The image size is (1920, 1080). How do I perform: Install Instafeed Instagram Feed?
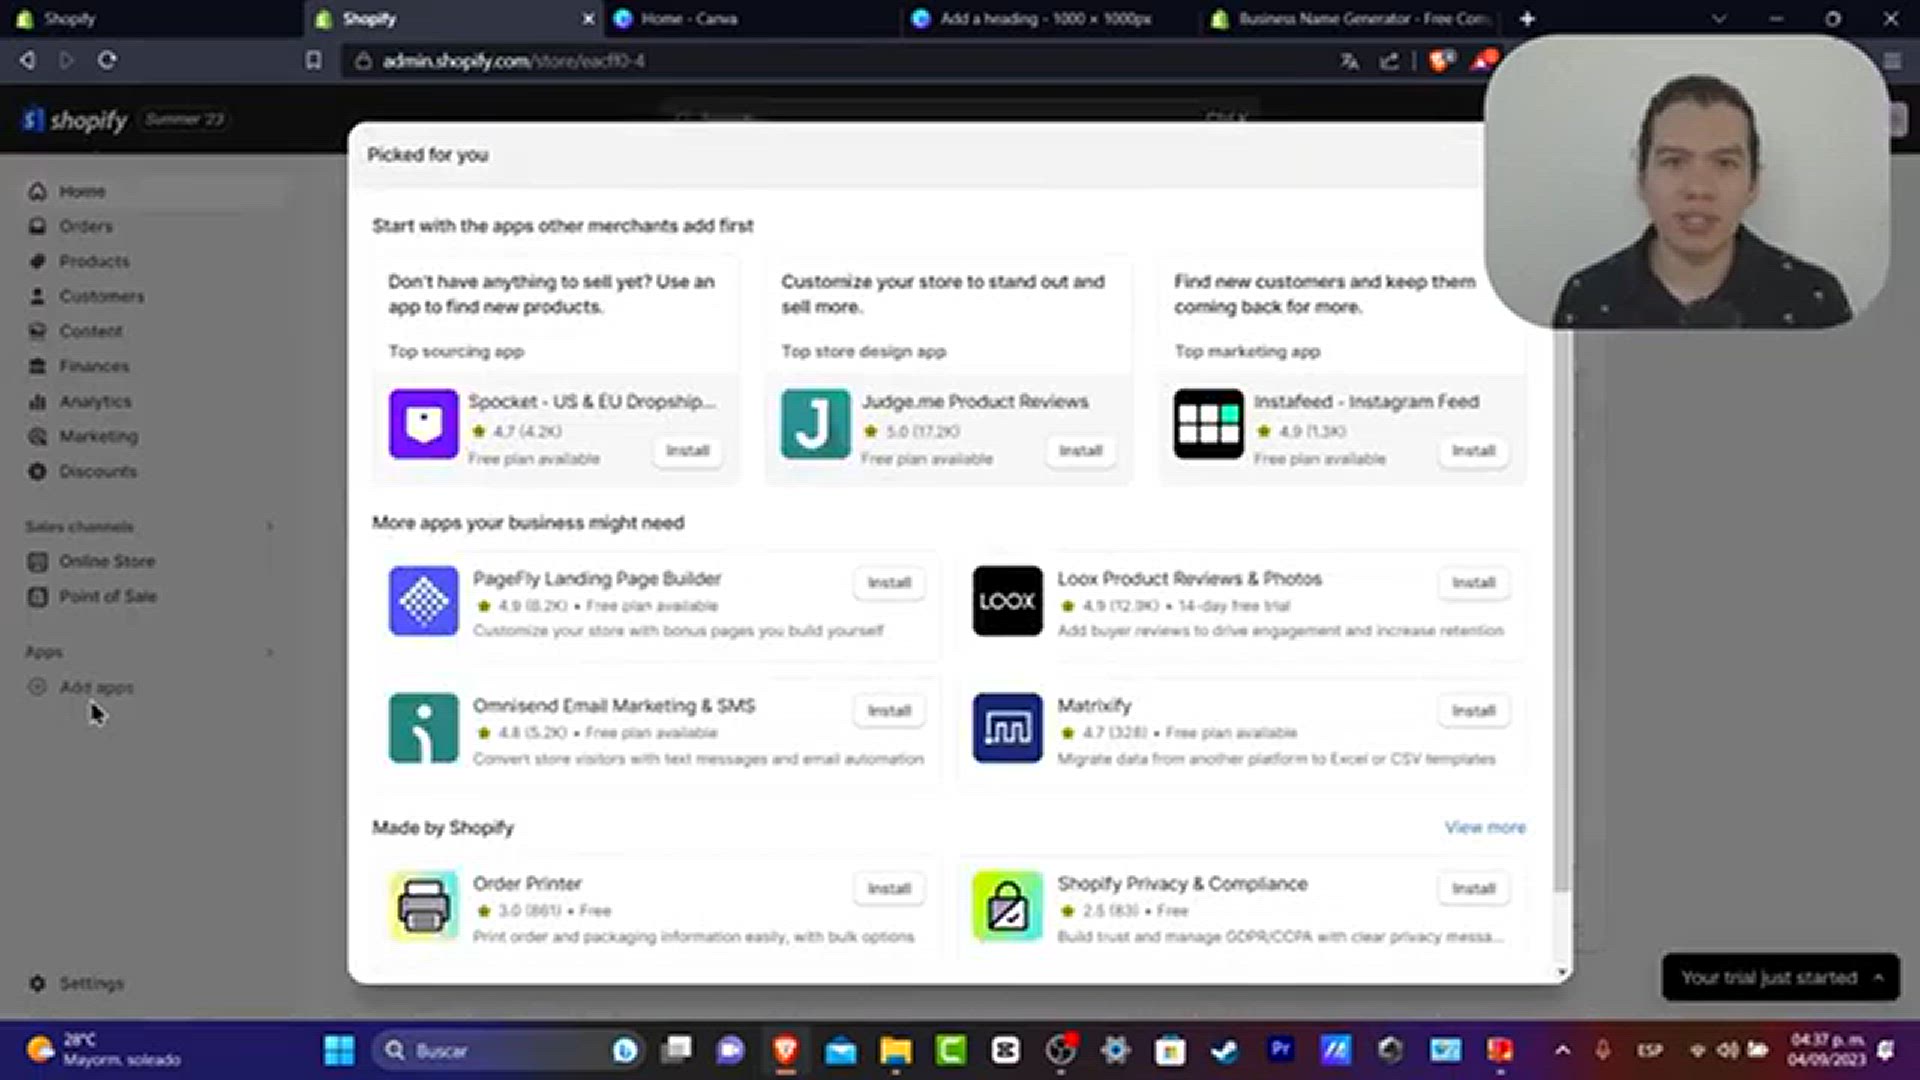point(1473,451)
